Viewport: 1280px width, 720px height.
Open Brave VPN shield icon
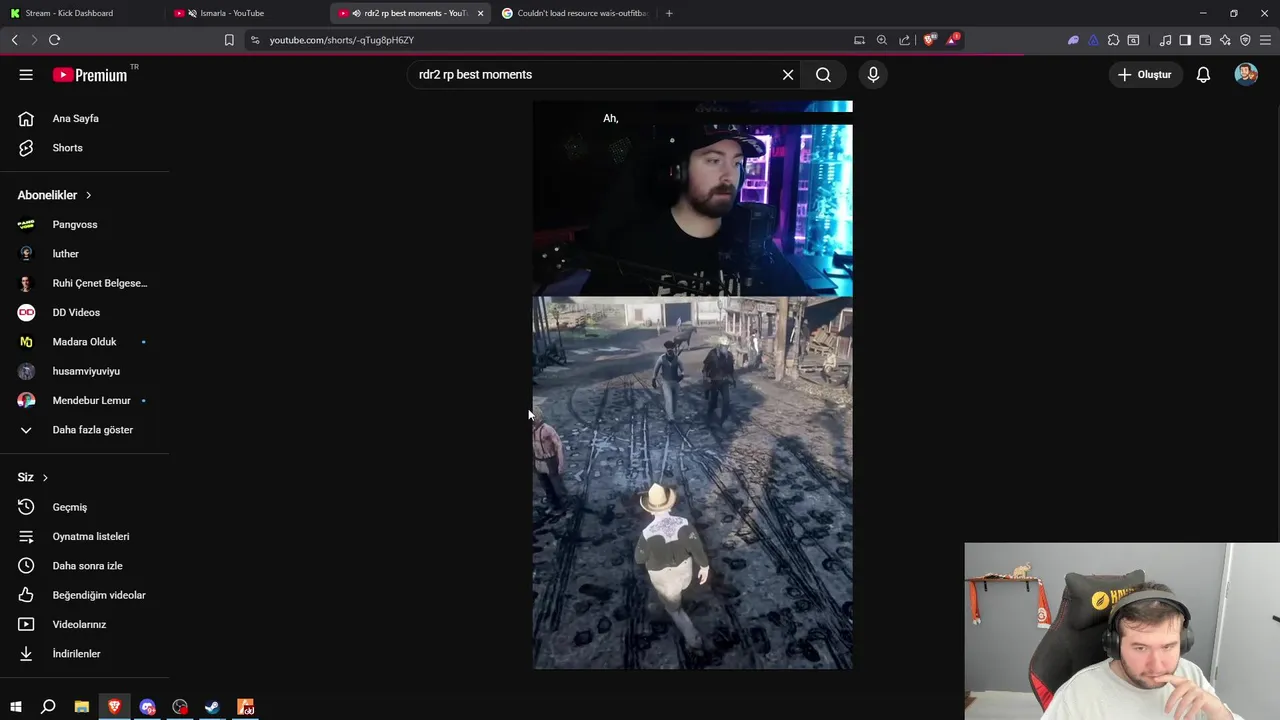point(1245,40)
